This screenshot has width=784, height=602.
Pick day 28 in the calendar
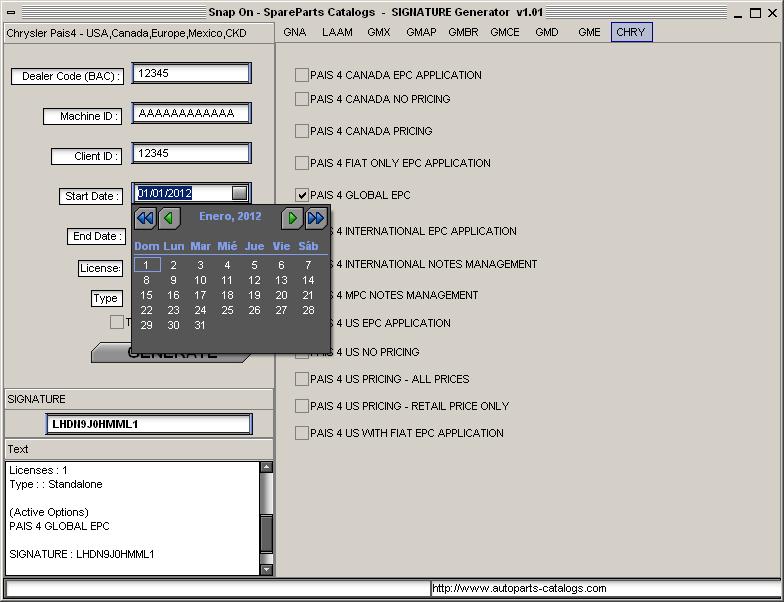(308, 310)
